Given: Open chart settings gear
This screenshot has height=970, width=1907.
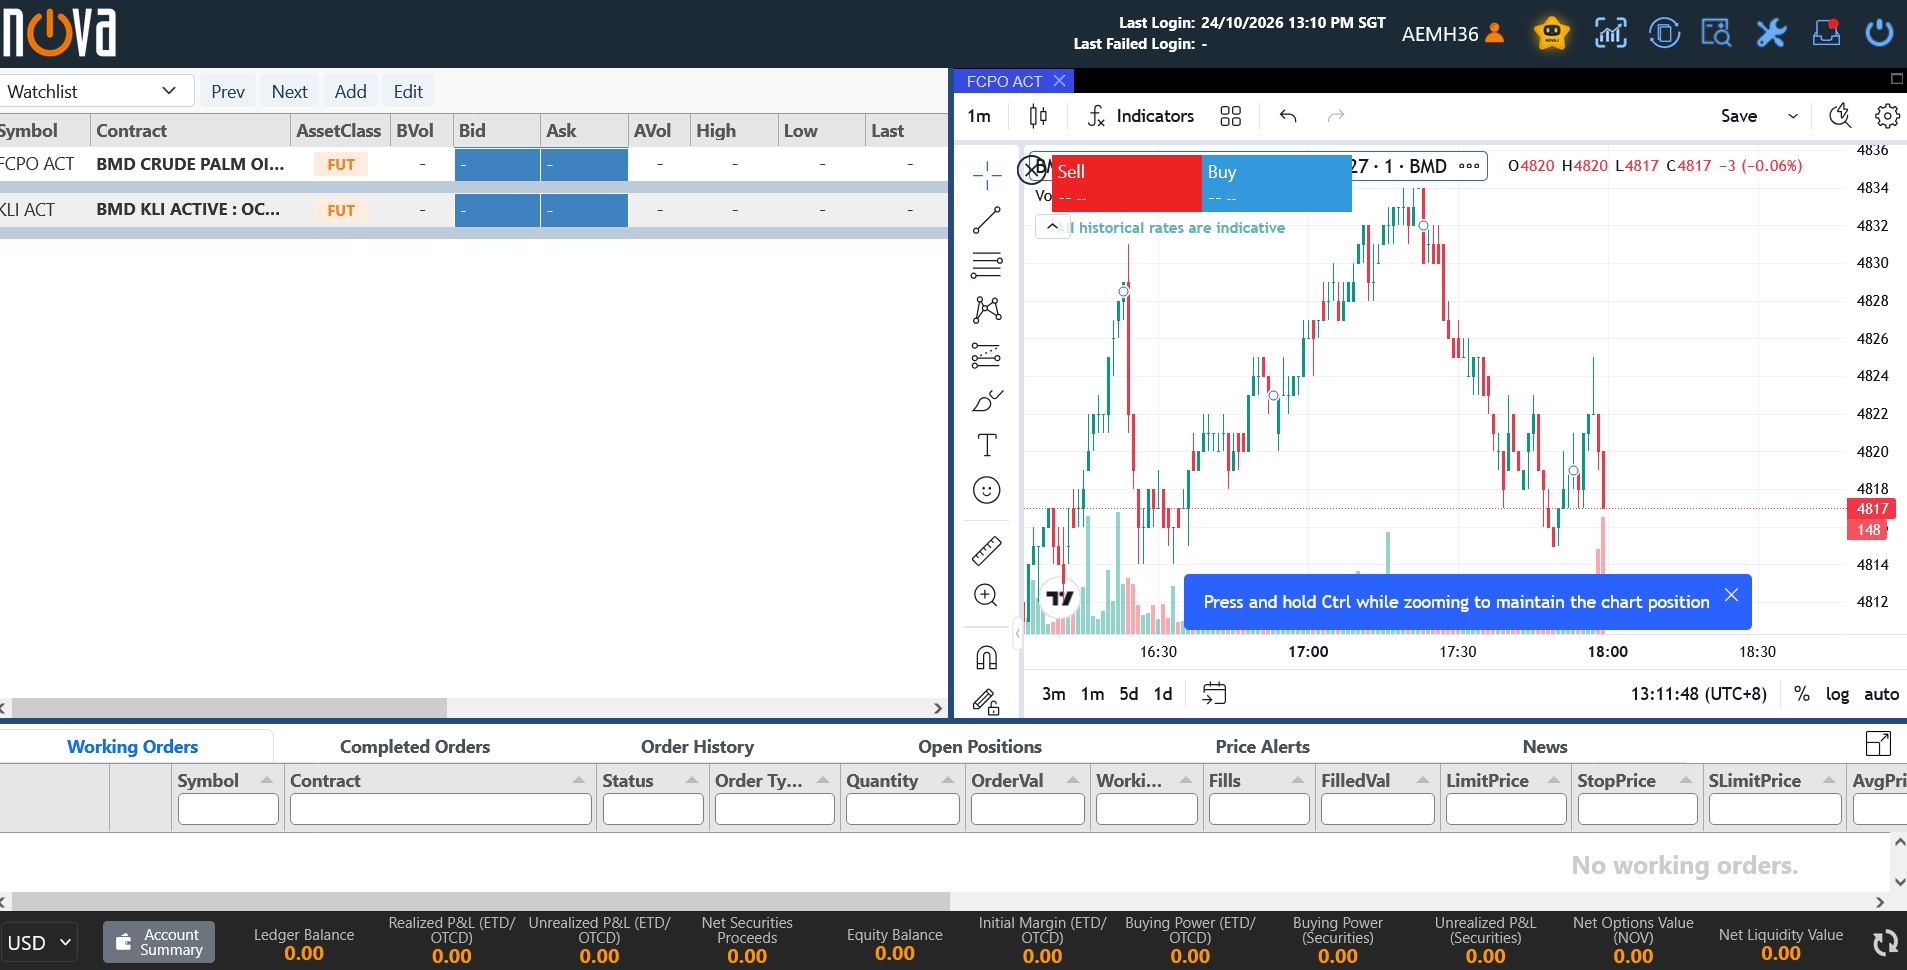Looking at the screenshot, I should tap(1887, 116).
